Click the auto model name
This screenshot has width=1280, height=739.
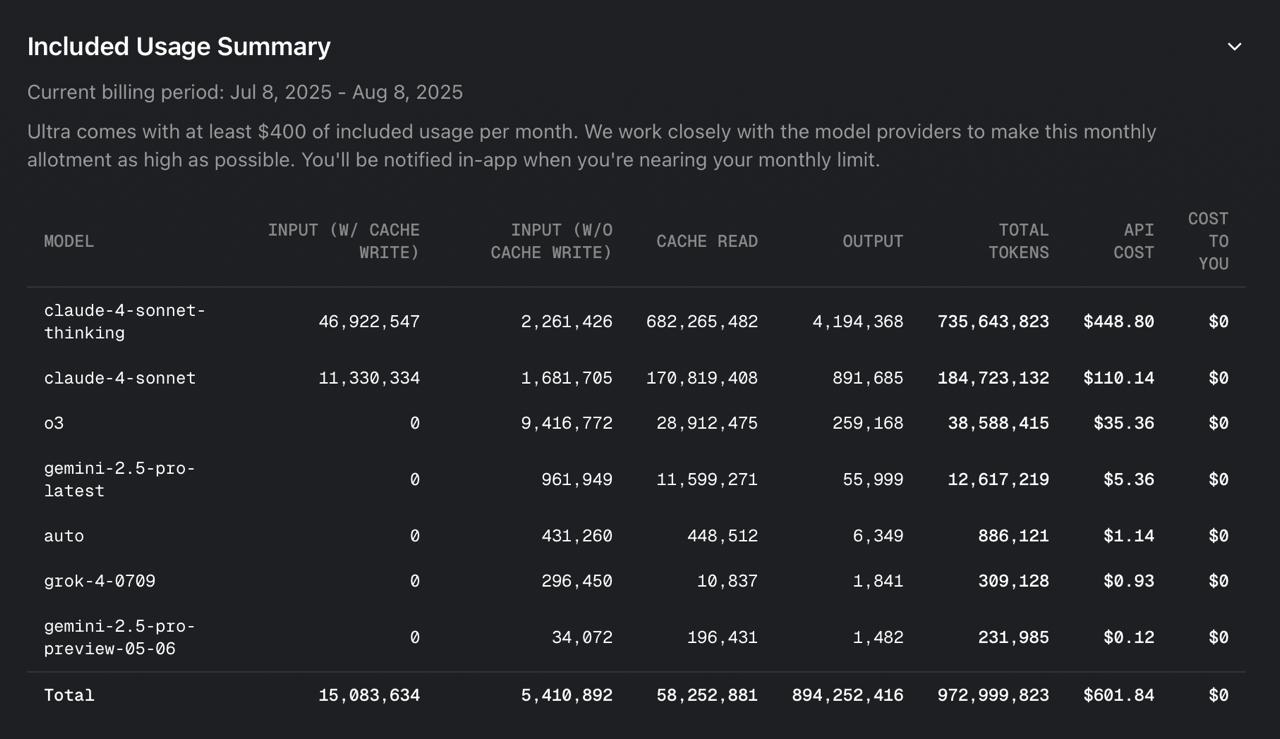(x=64, y=536)
